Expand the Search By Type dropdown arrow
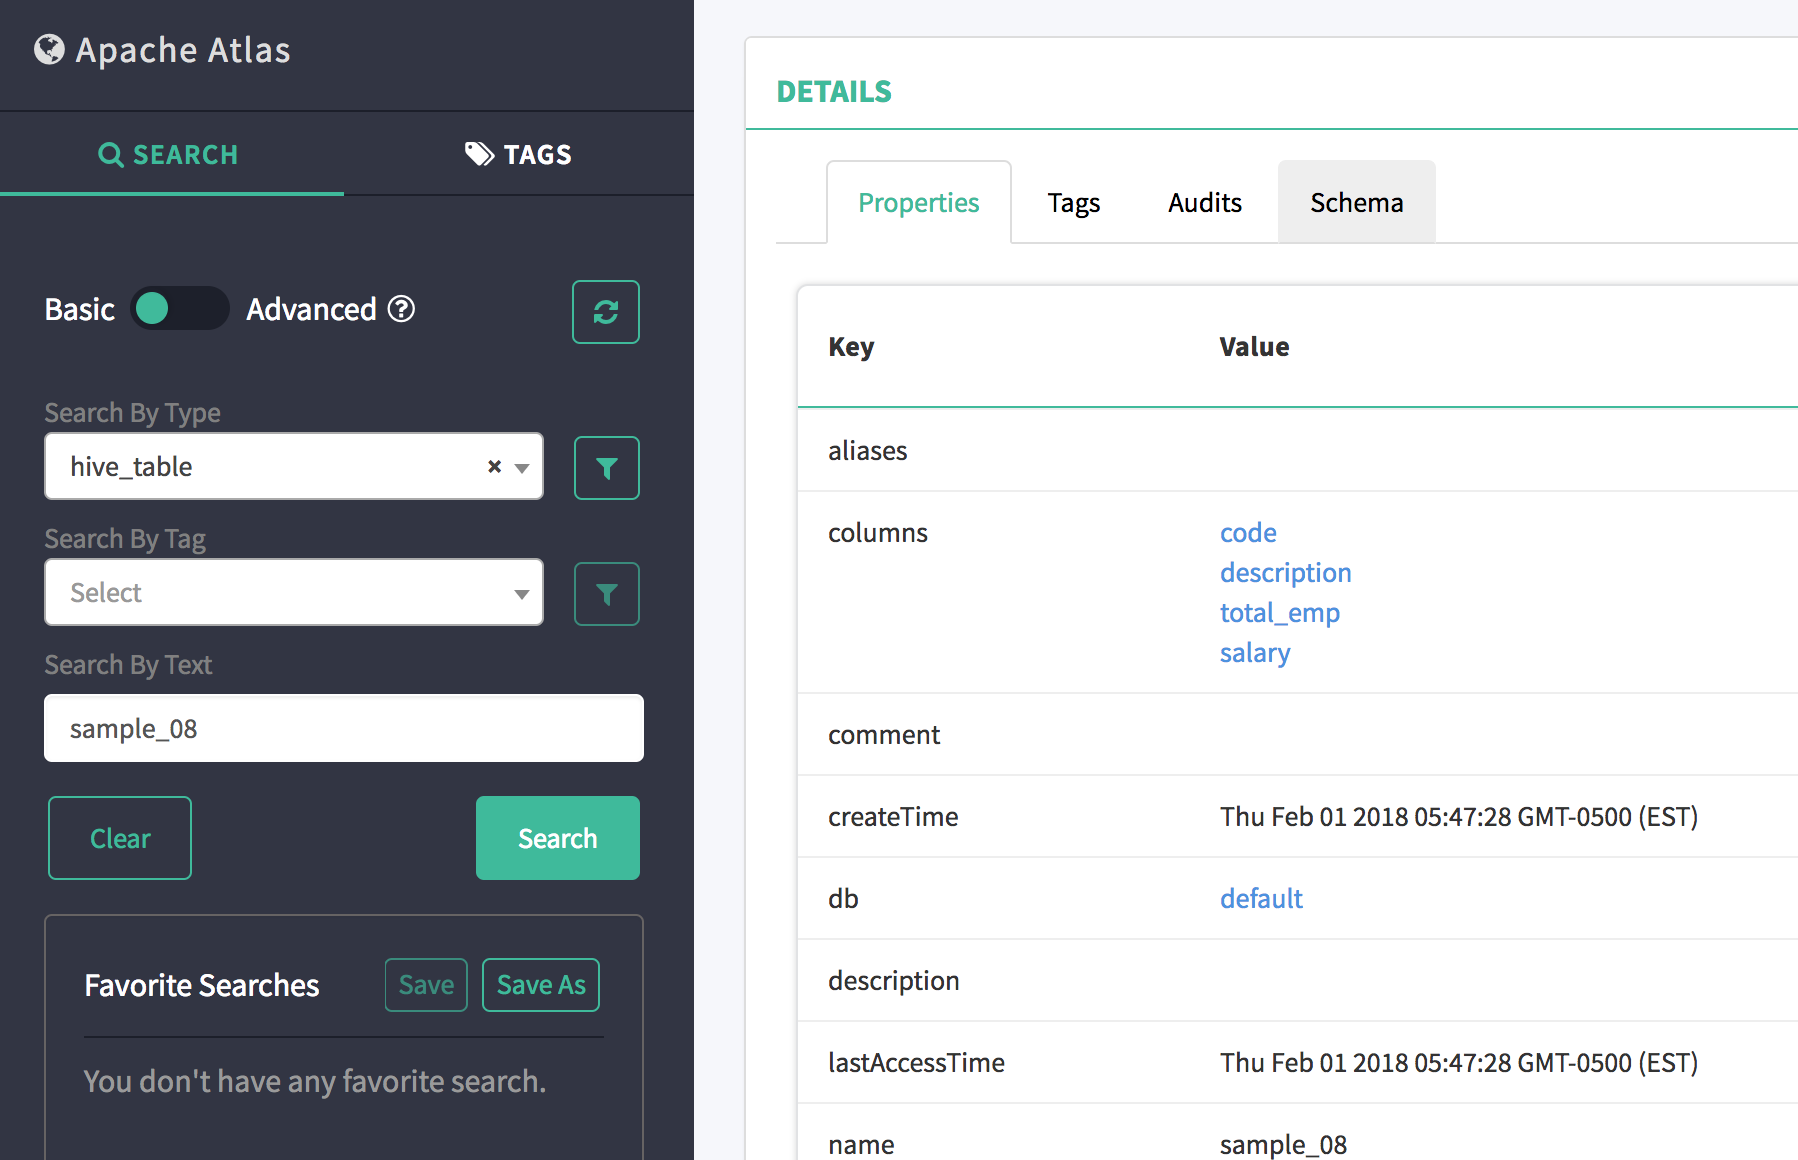This screenshot has height=1160, width=1798. point(522,468)
